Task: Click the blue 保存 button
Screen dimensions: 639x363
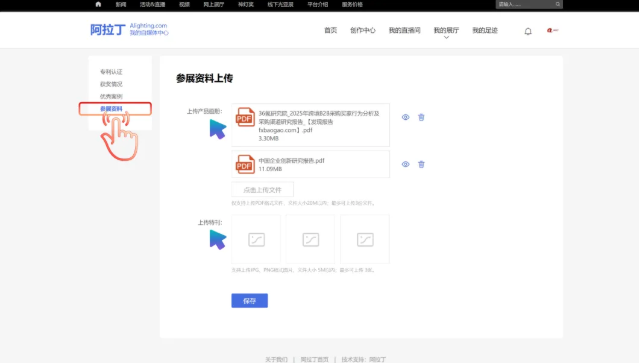Action: point(249,301)
